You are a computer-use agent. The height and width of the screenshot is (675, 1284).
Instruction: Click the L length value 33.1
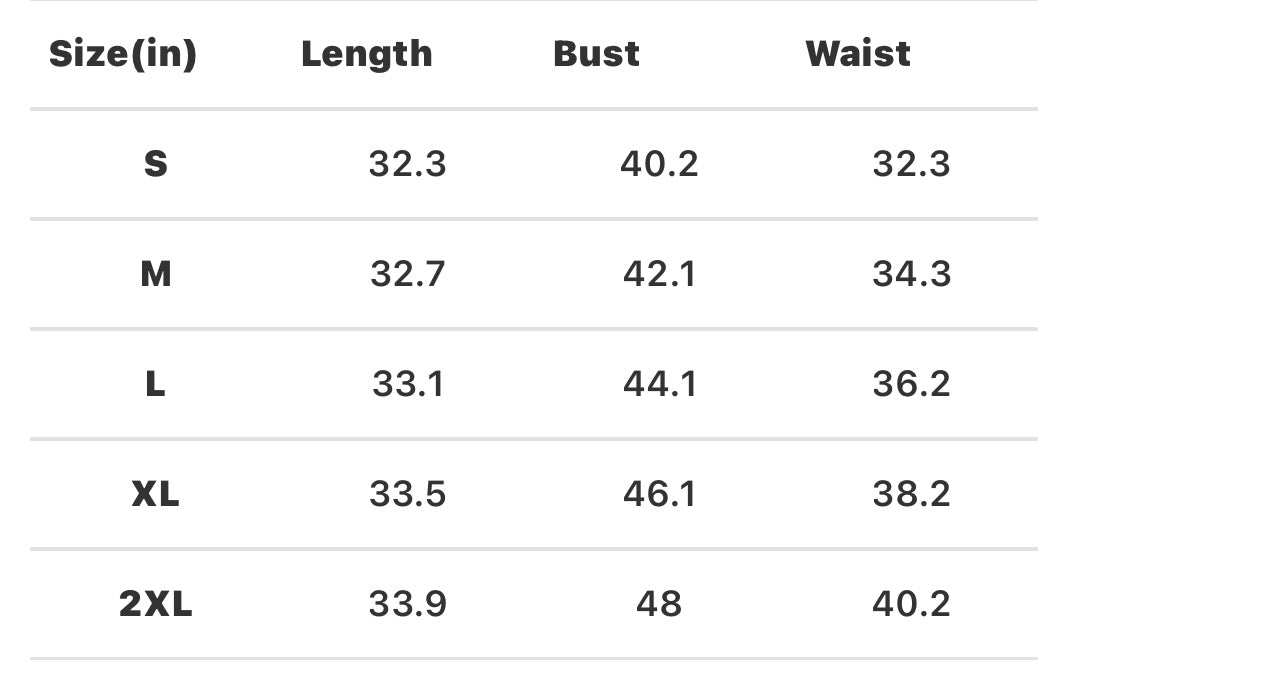(407, 384)
